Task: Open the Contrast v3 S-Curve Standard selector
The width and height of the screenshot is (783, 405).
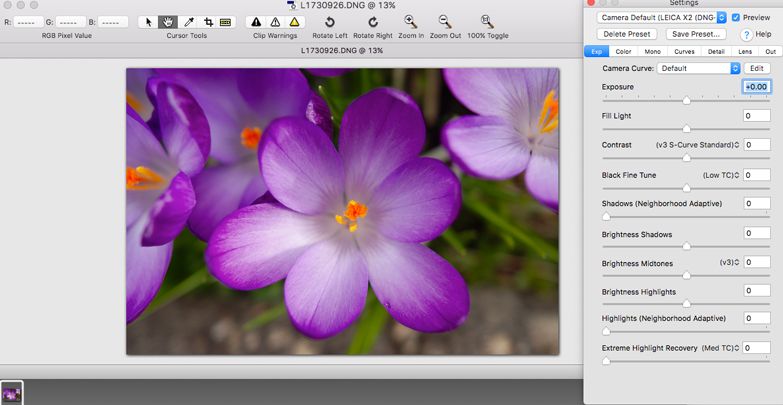Action: [698, 145]
